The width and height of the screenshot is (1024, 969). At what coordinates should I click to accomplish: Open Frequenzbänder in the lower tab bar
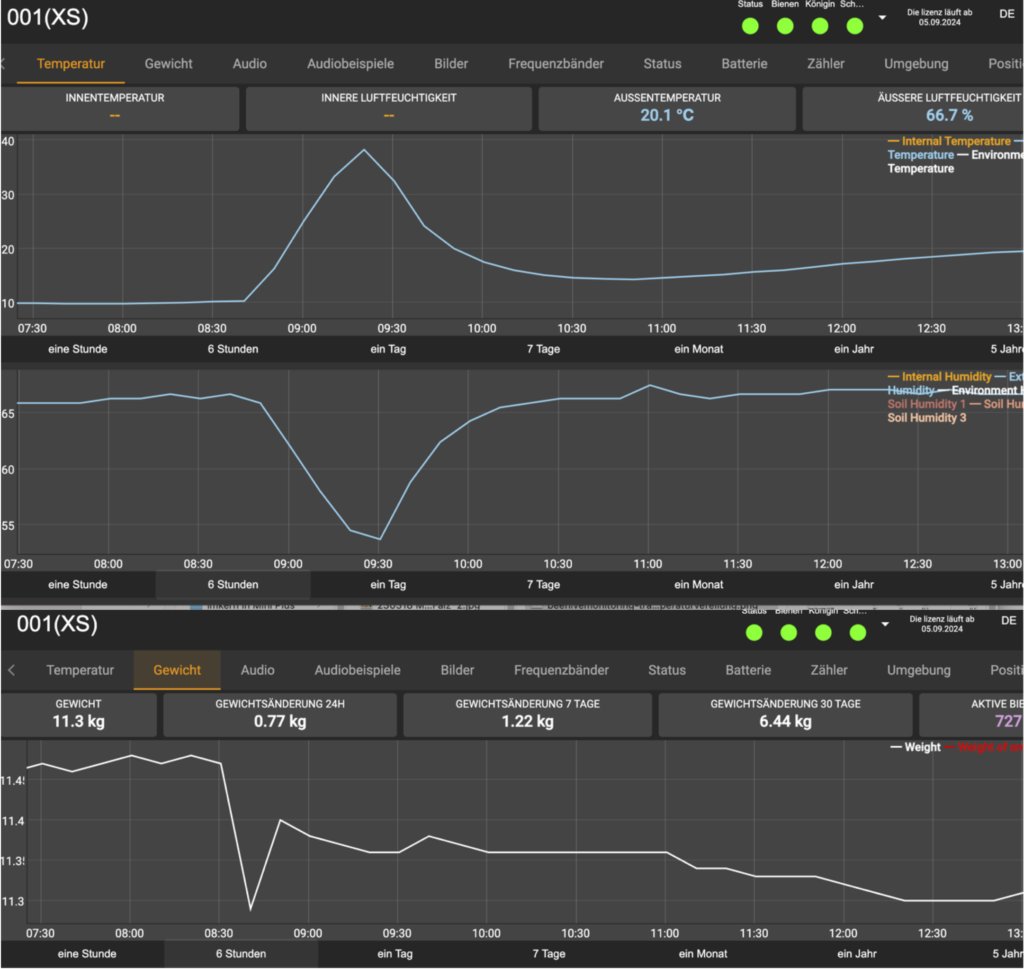pyautogui.click(x=561, y=670)
